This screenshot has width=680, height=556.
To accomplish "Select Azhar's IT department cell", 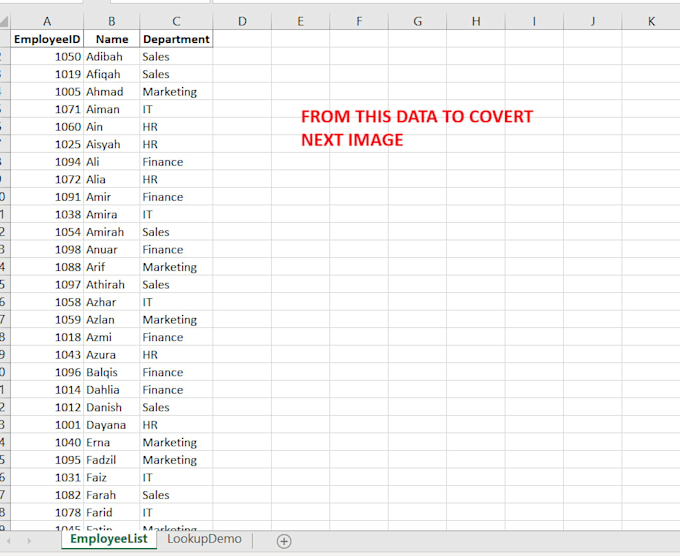I will pos(176,302).
